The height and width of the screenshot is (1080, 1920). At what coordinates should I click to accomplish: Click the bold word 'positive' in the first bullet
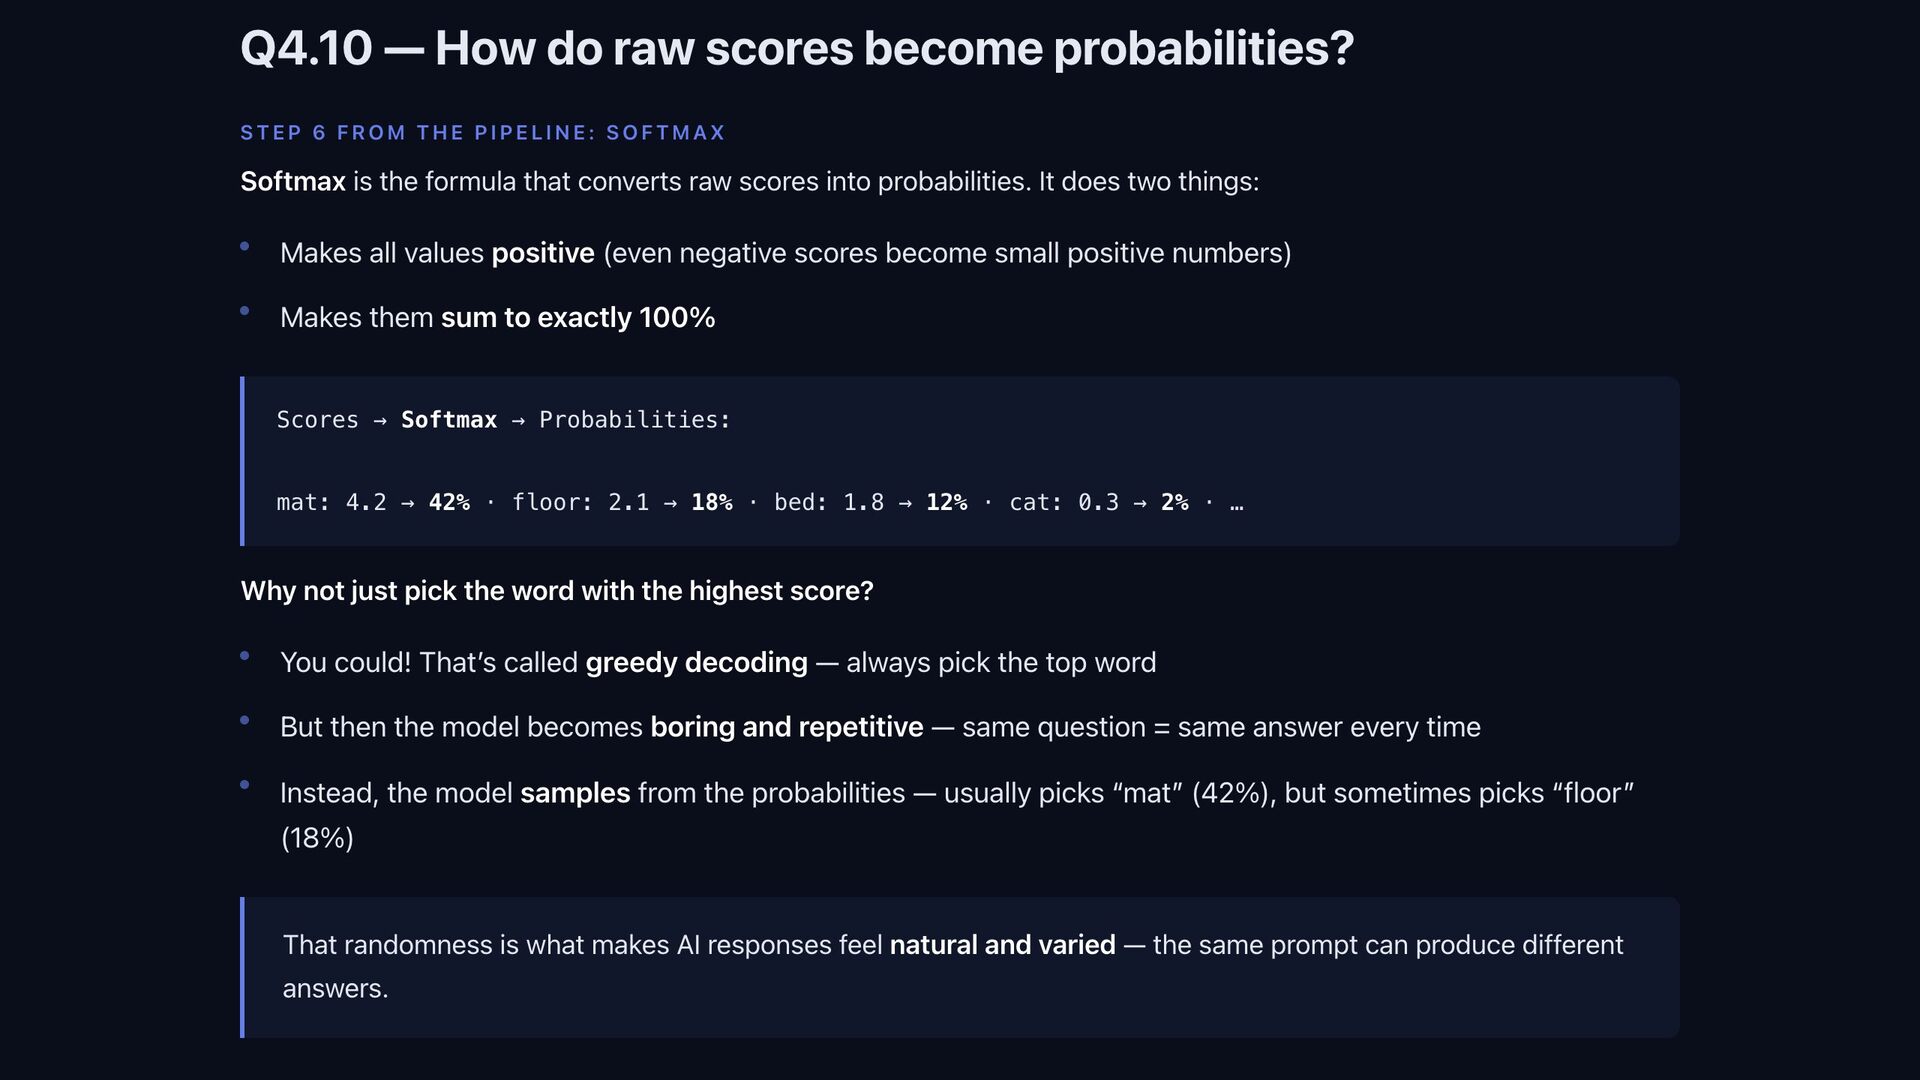coord(543,253)
